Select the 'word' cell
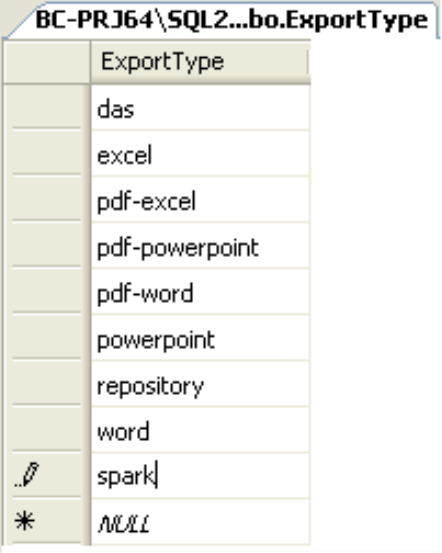 pyautogui.click(x=200, y=431)
